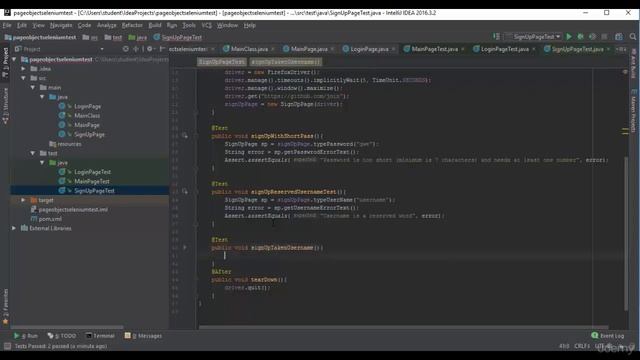Collapse the src folder
This screenshot has width=640, height=360.
click(24, 78)
